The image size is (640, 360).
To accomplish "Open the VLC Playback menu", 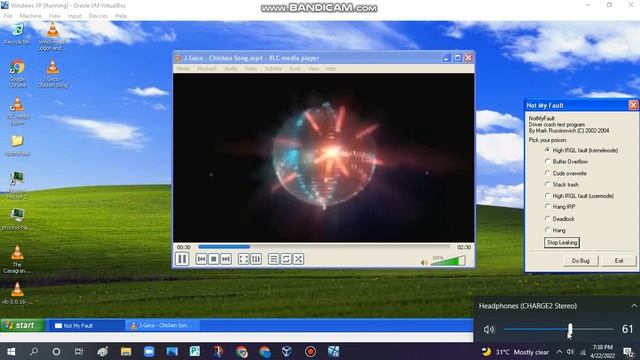I will (x=207, y=69).
